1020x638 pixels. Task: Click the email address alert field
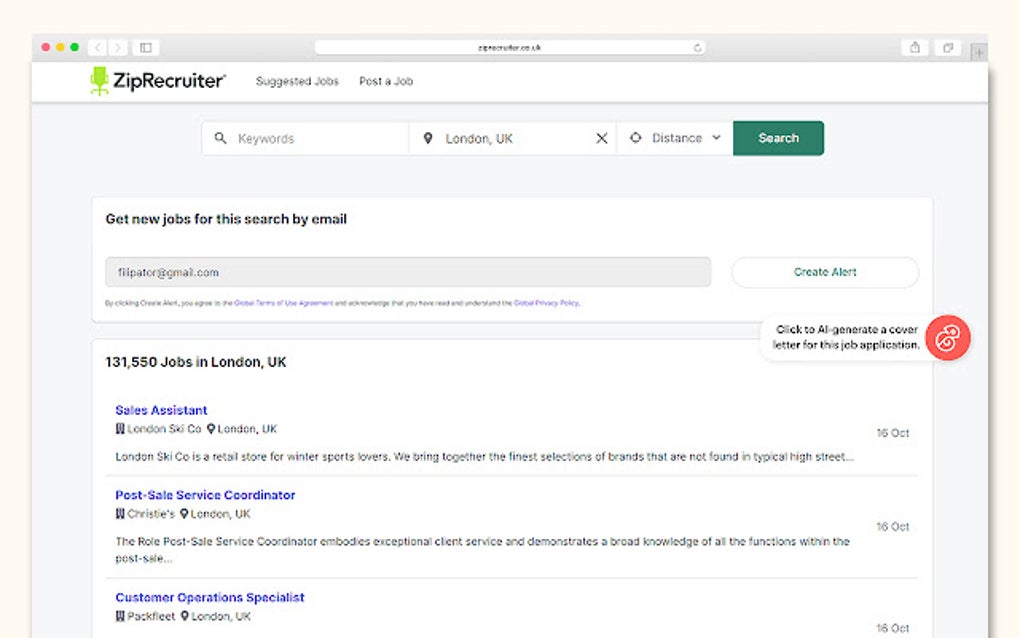(x=408, y=272)
